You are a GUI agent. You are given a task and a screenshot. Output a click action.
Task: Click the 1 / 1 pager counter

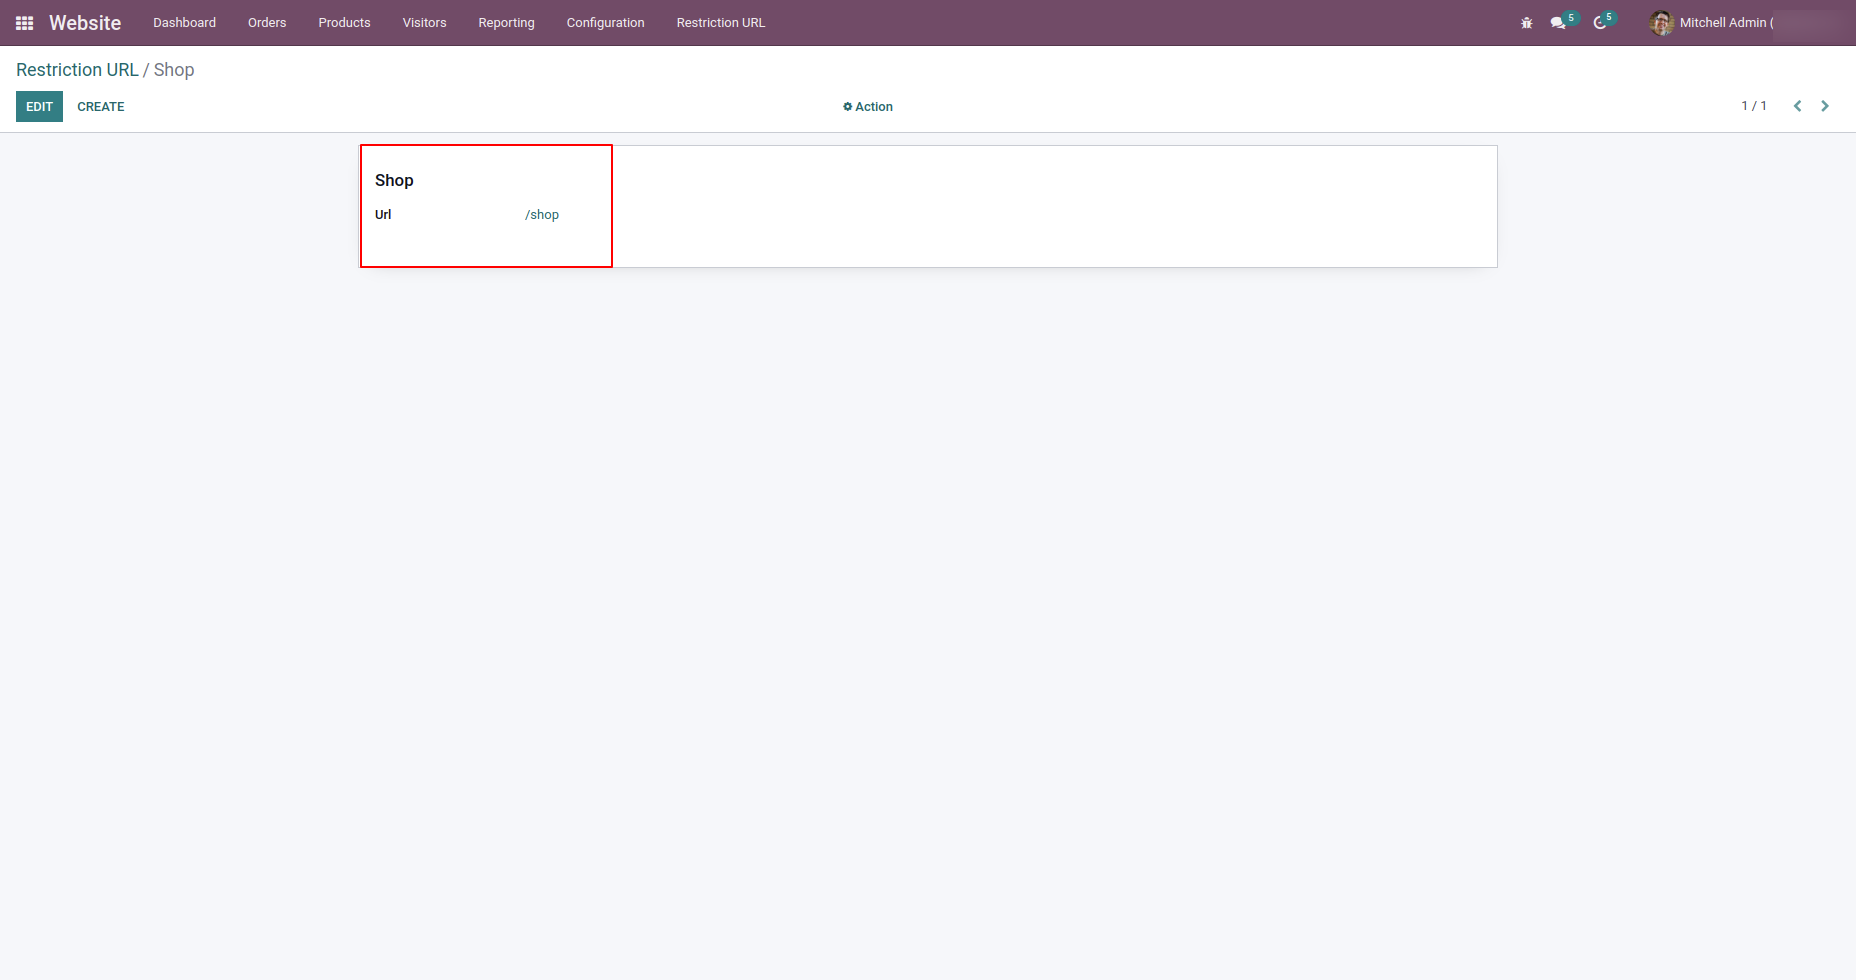tap(1754, 106)
